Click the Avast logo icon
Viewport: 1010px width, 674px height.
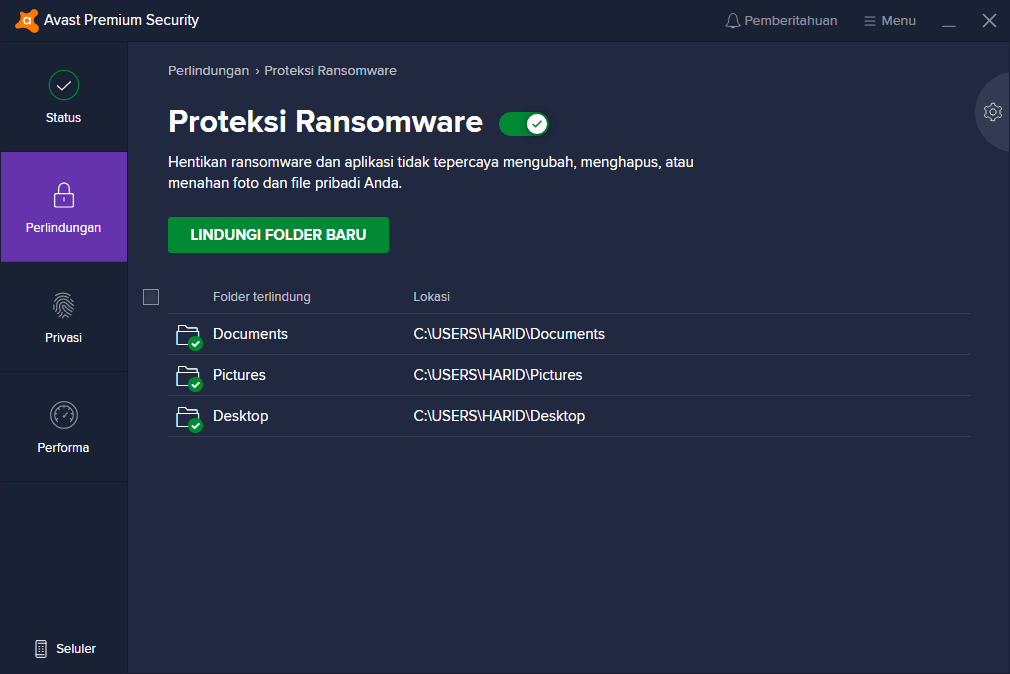coord(27,20)
